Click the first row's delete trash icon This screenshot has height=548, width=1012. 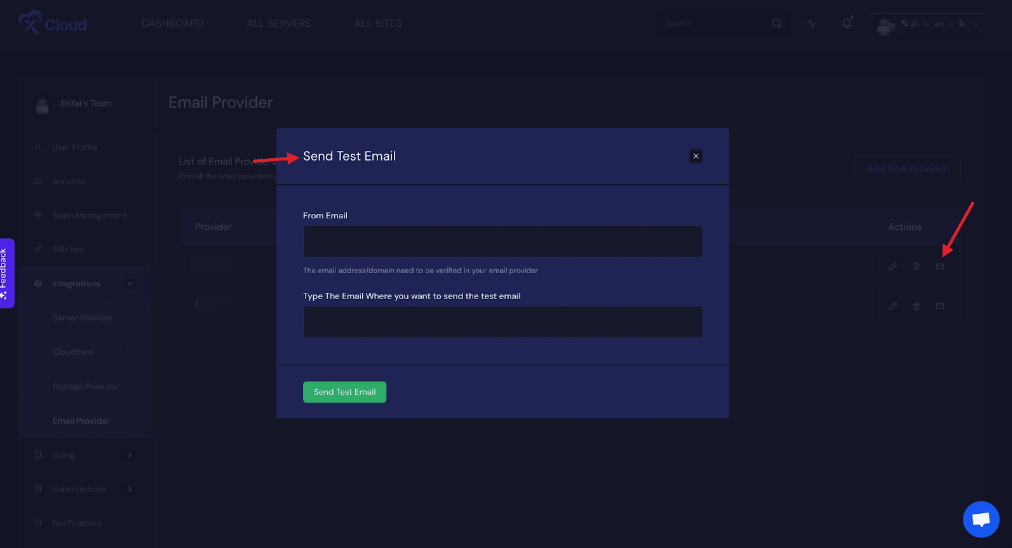[916, 267]
